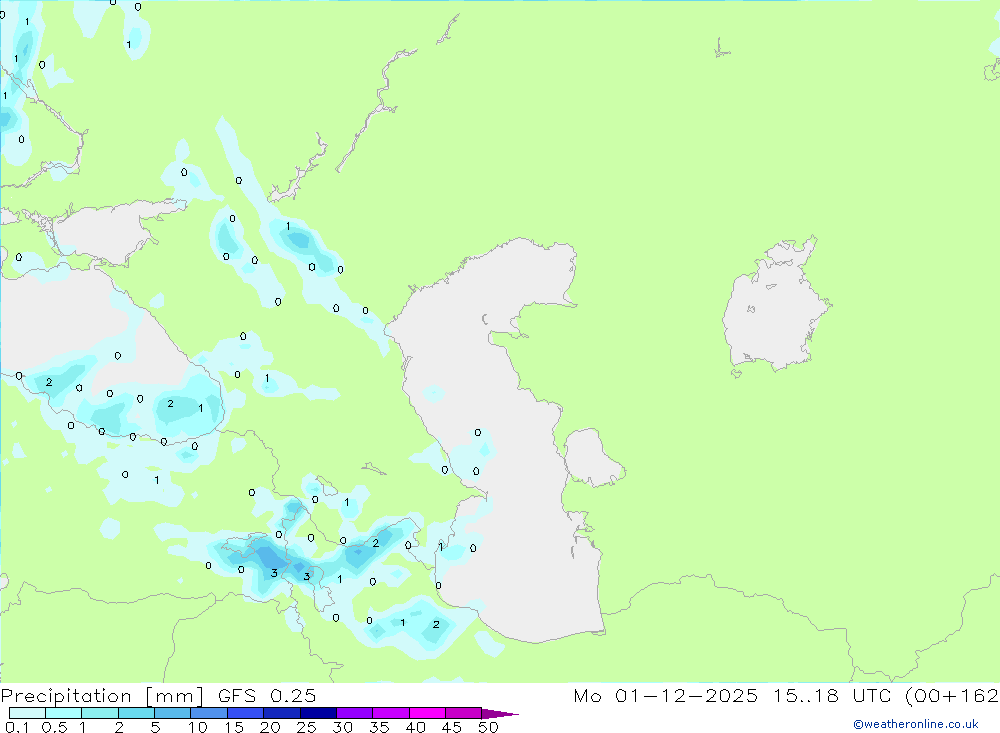Select the 30–35 mm purple legend swatch
Image resolution: width=1000 pixels, height=733 pixels.
pyautogui.click(x=355, y=713)
